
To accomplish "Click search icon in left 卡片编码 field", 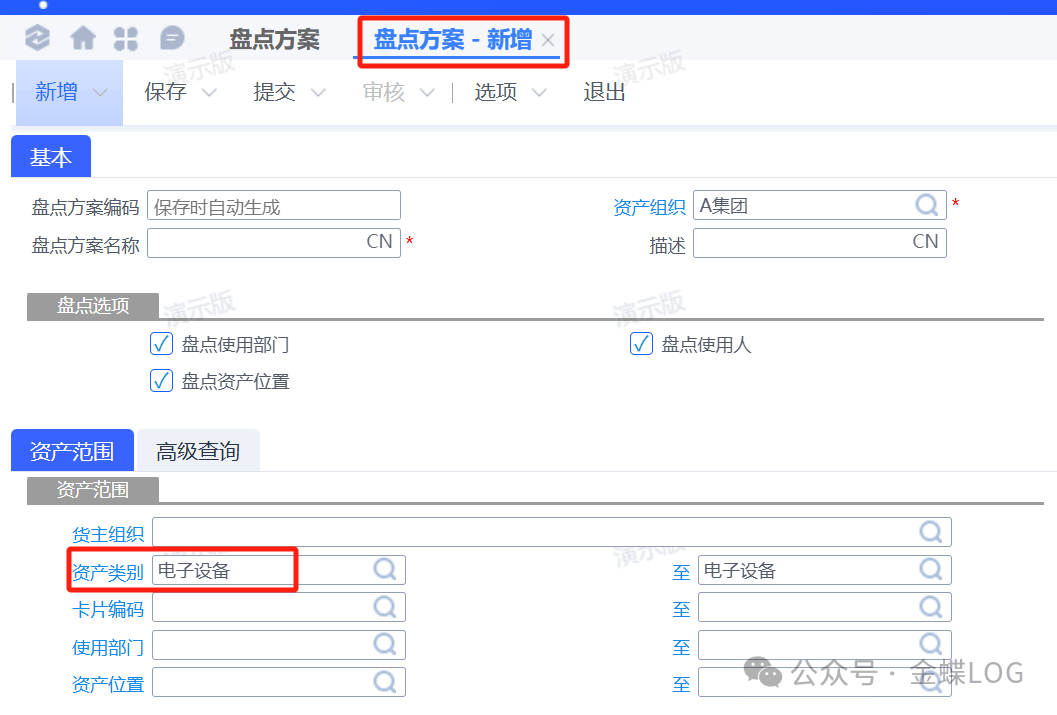I will pos(385,607).
